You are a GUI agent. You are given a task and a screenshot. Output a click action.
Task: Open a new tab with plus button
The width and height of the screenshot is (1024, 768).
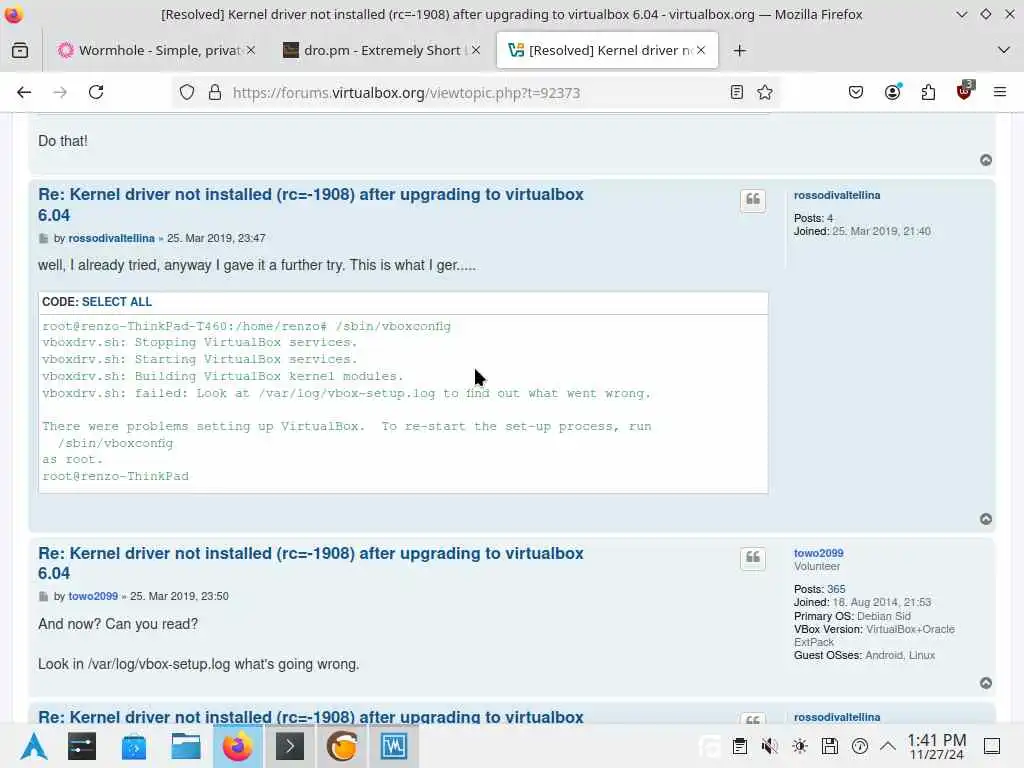point(739,50)
